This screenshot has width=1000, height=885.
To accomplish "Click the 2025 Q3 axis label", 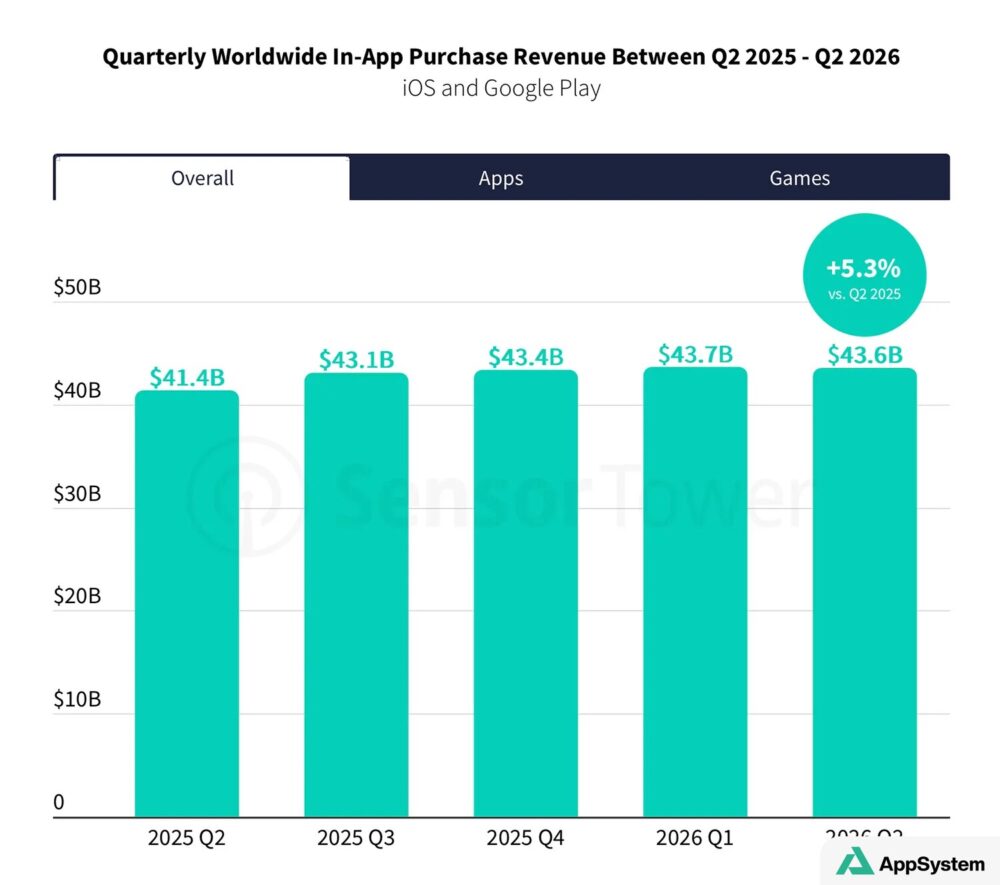I will tap(356, 837).
